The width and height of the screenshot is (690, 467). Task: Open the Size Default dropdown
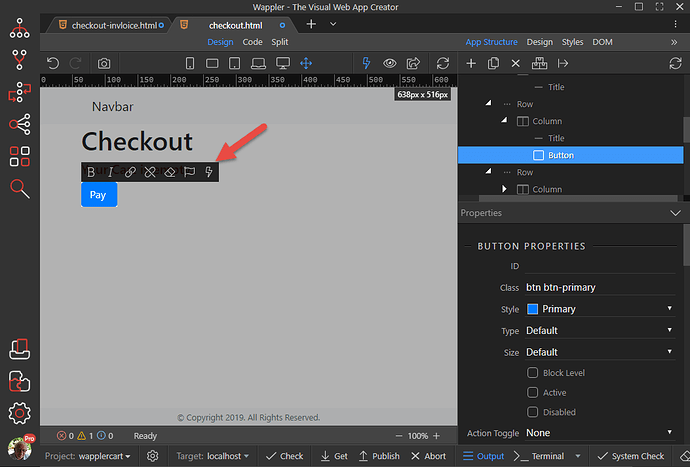pos(600,352)
